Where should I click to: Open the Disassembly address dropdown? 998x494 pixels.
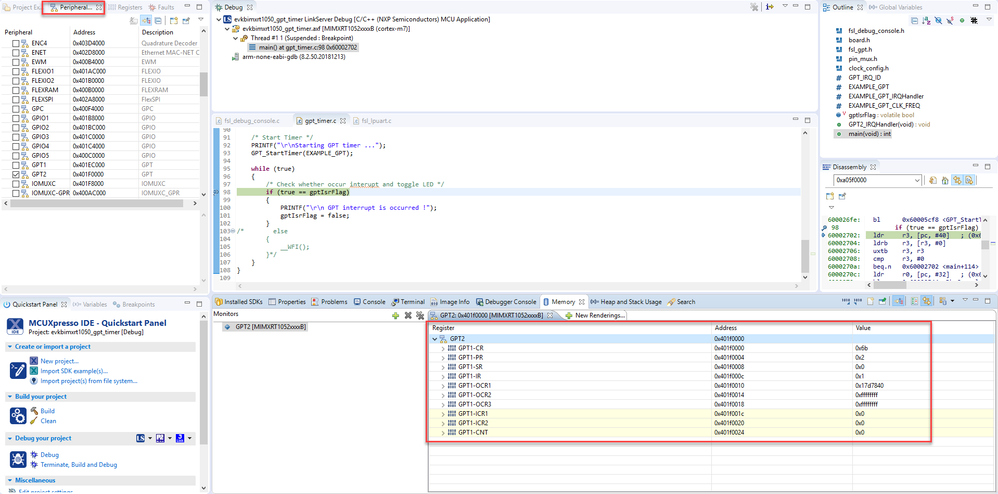pos(917,181)
